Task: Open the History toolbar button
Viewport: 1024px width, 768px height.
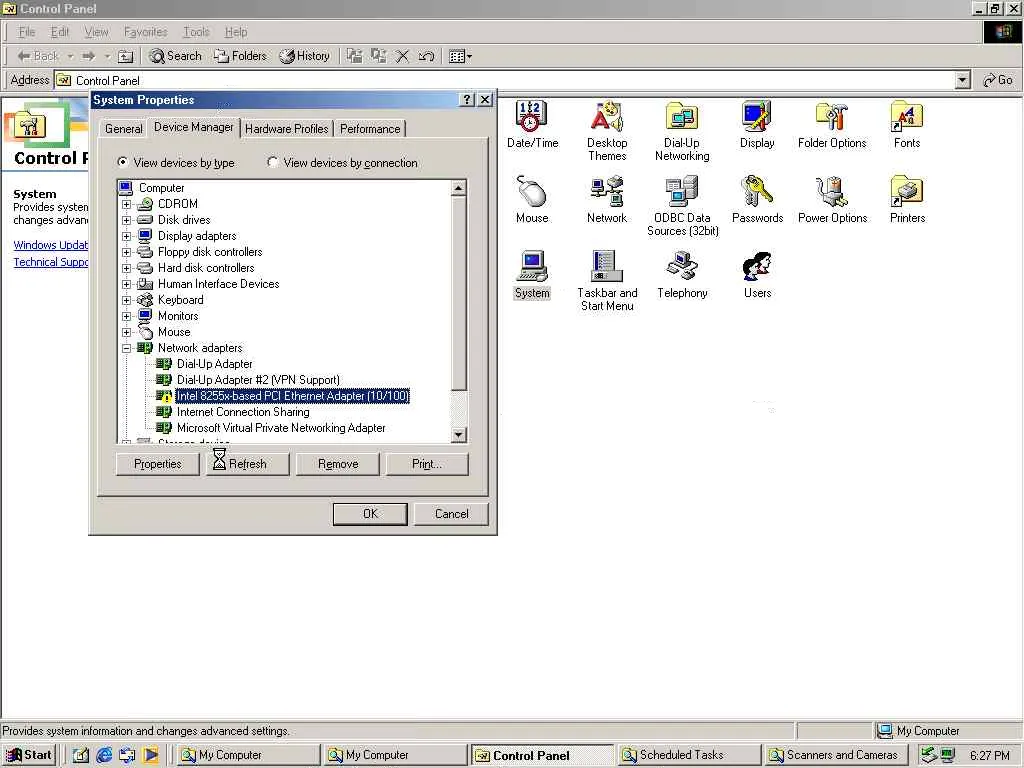Action: click(304, 56)
